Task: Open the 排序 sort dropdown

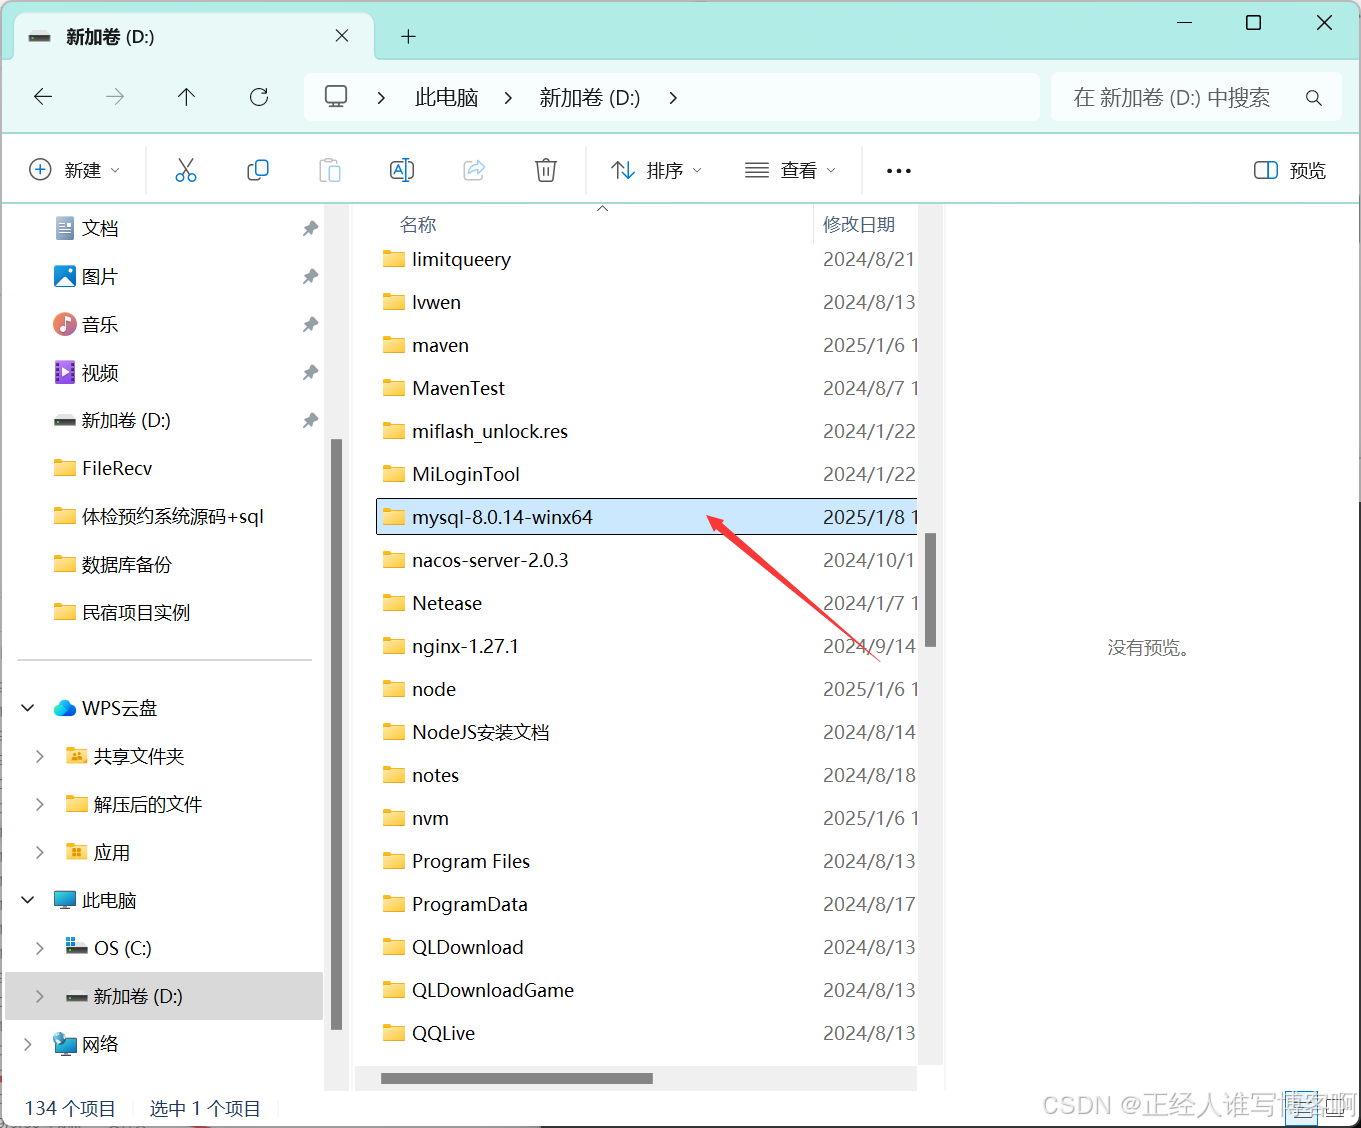Action: tap(655, 169)
